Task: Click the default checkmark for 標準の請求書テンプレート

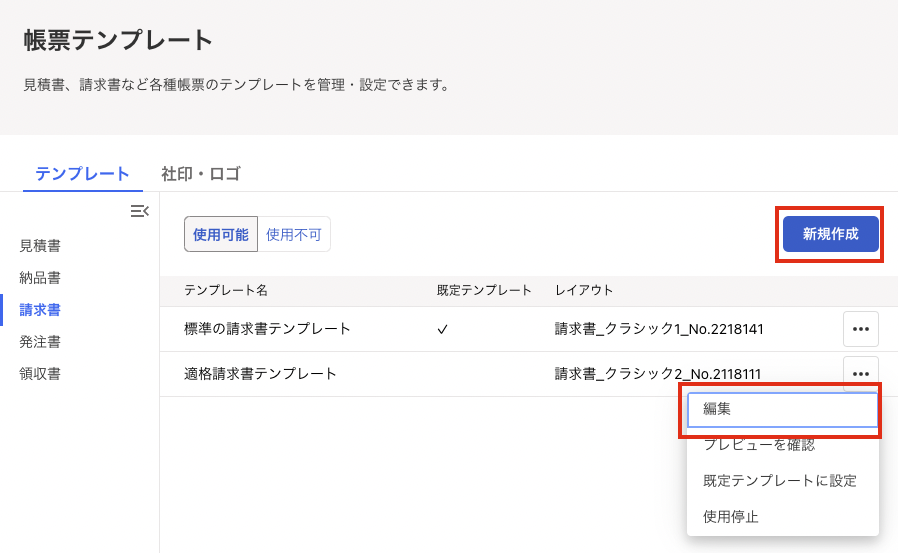Action: pyautogui.click(x=442, y=330)
